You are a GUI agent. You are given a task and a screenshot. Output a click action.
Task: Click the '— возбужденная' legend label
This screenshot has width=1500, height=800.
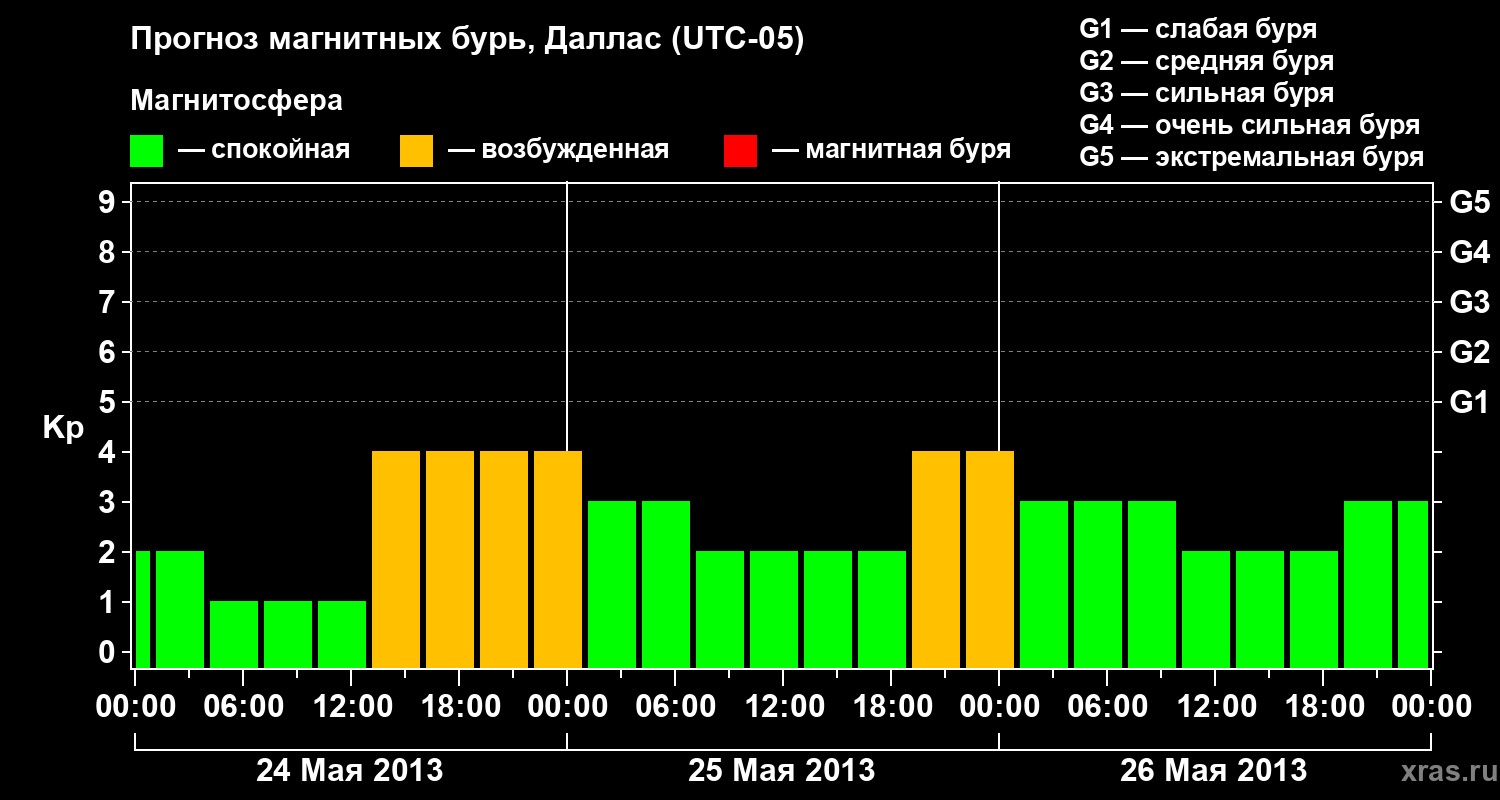pyautogui.click(x=558, y=150)
